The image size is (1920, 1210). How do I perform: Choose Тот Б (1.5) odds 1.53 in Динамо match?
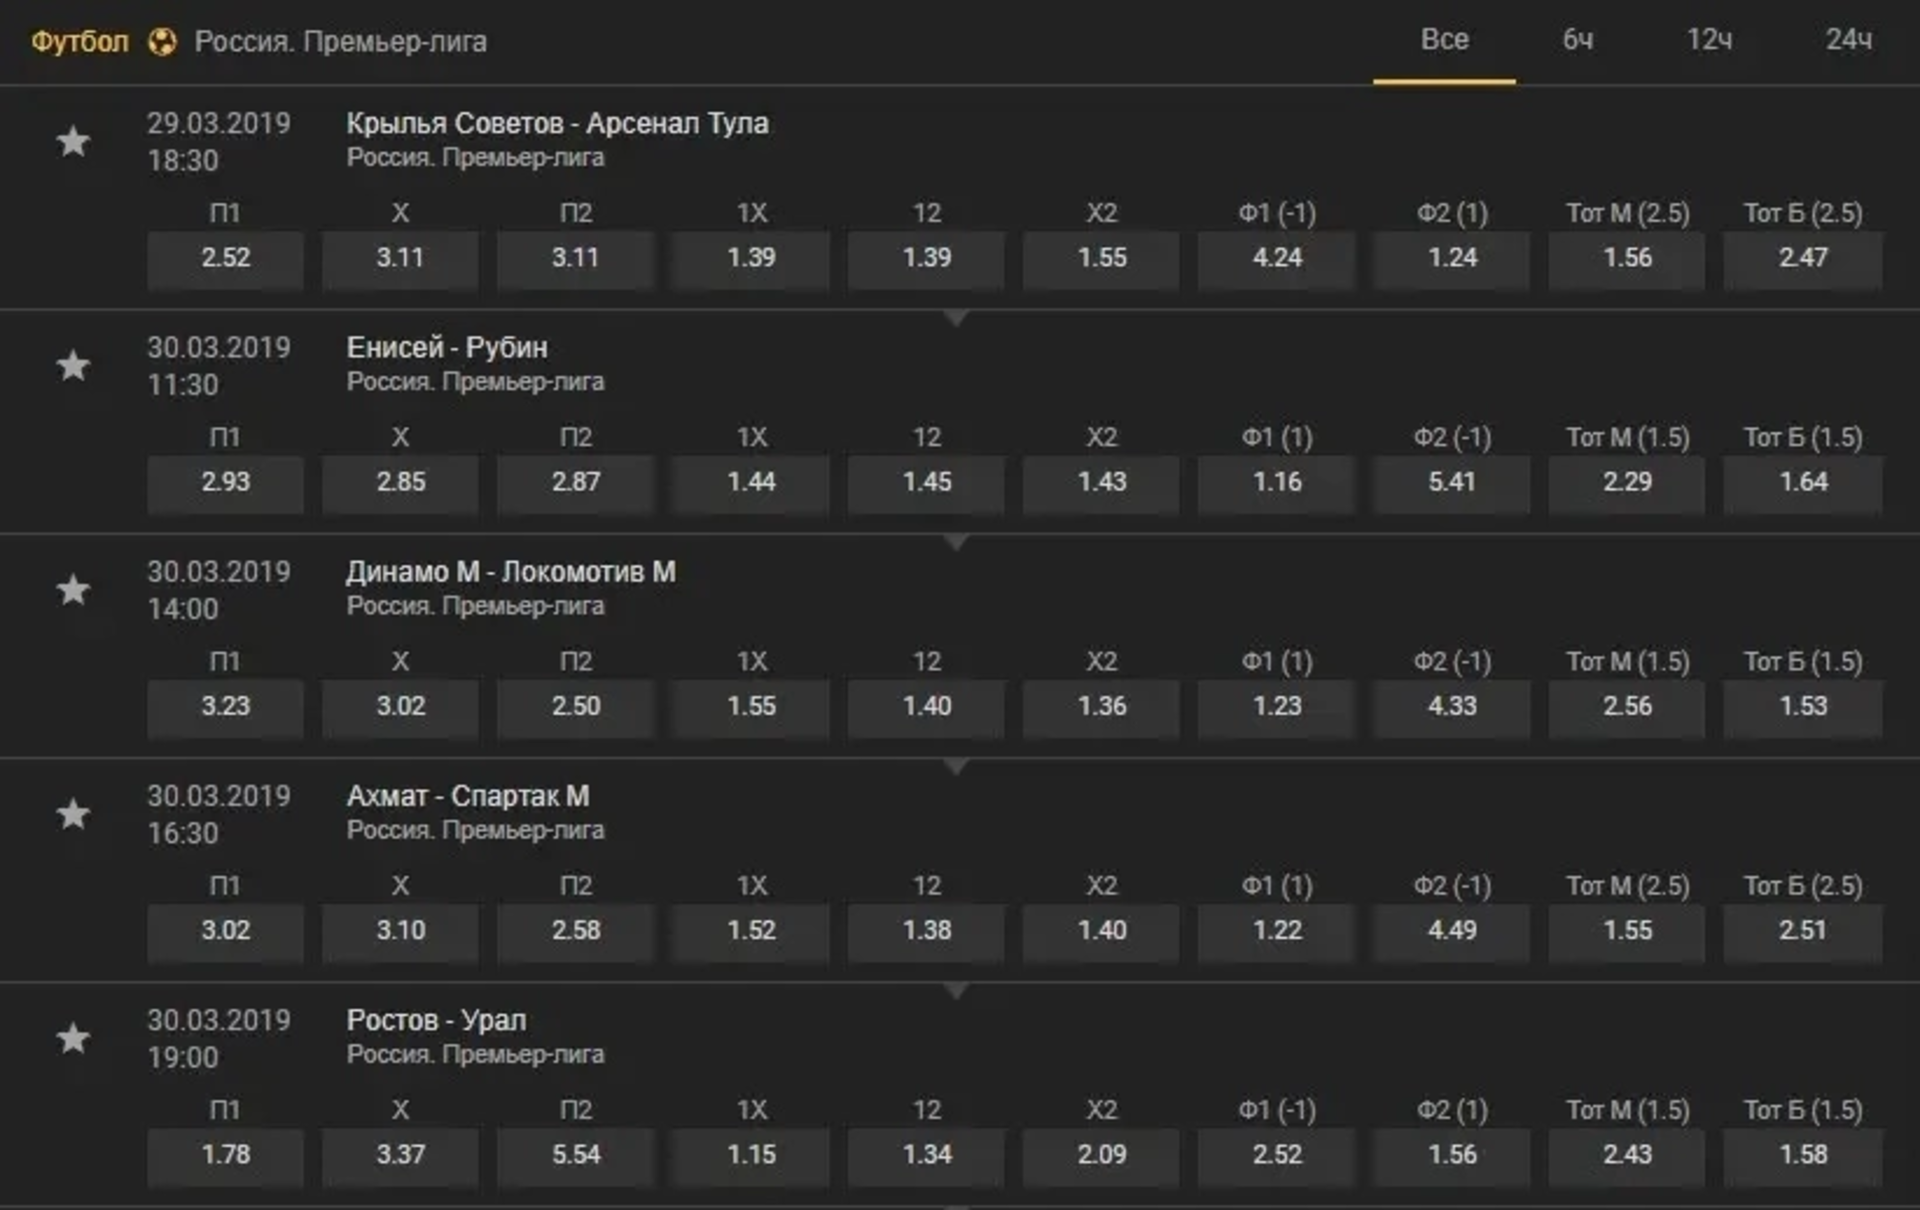[1803, 706]
